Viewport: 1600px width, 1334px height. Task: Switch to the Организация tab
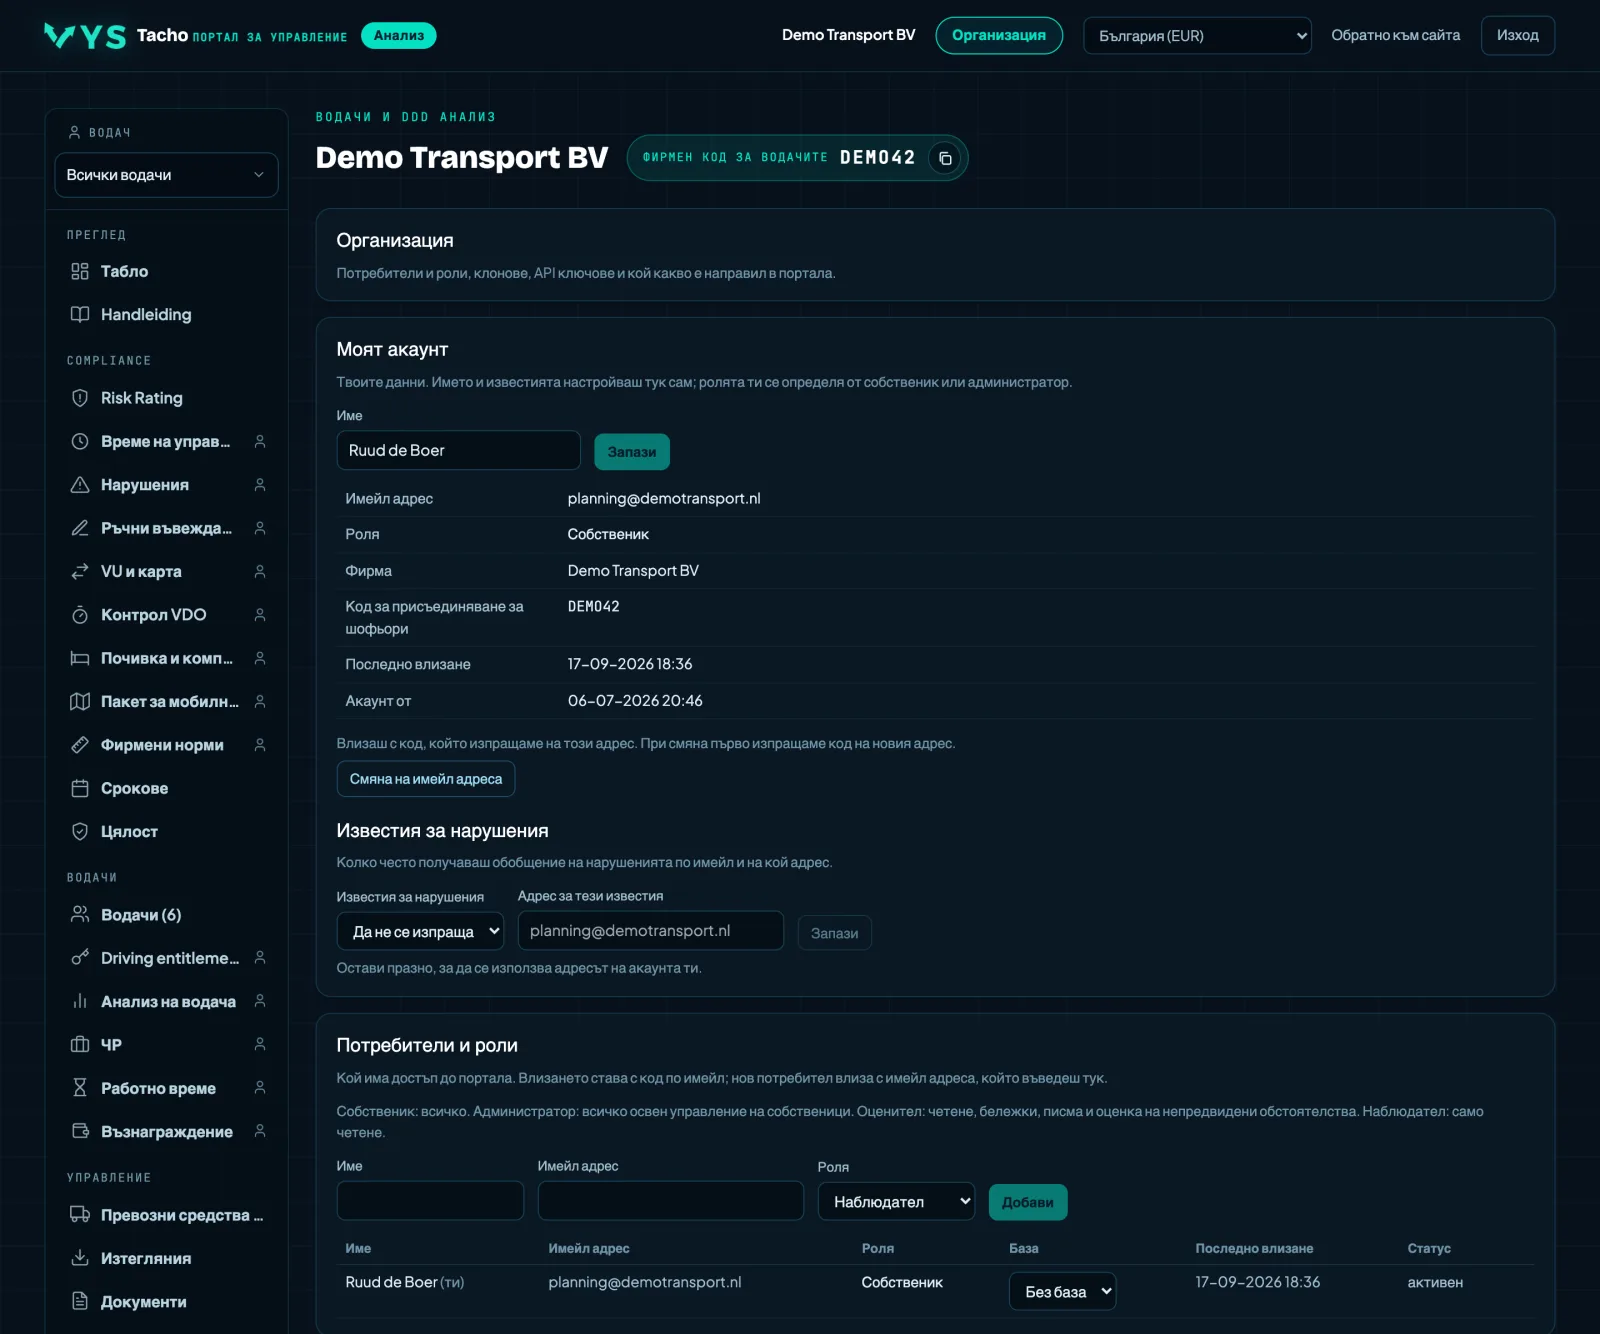[999, 35]
